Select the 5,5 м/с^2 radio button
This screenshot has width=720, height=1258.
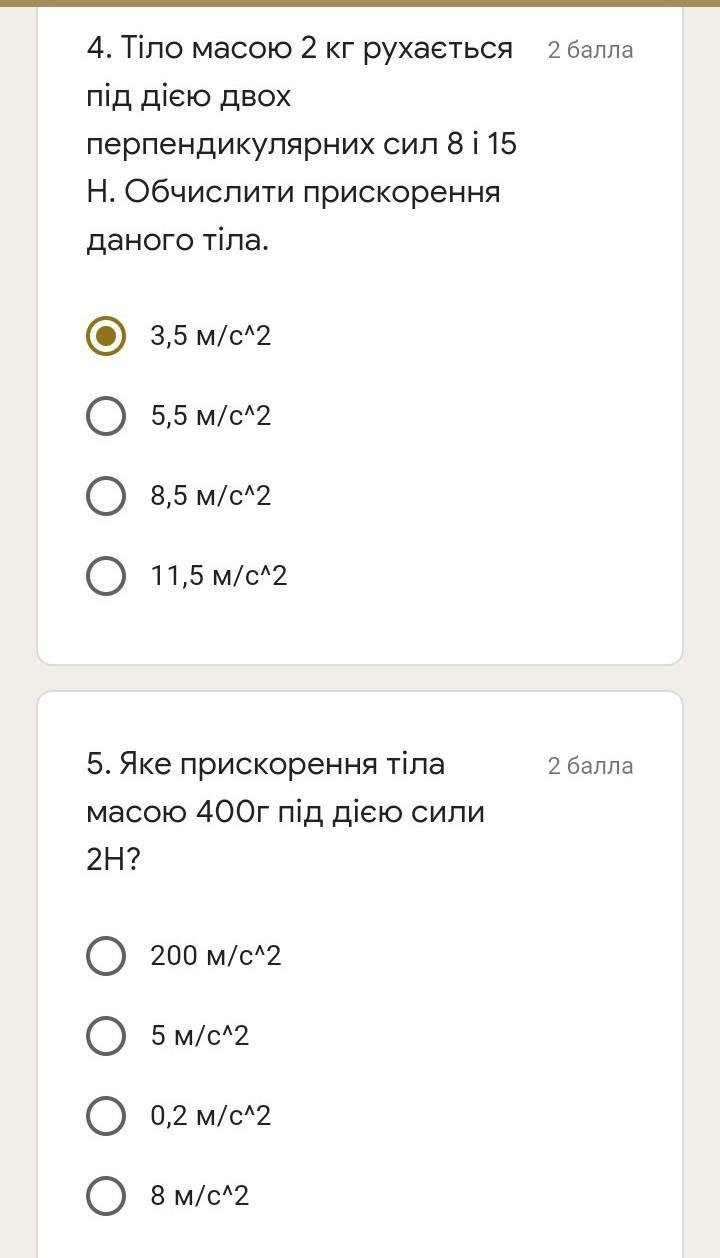[106, 416]
